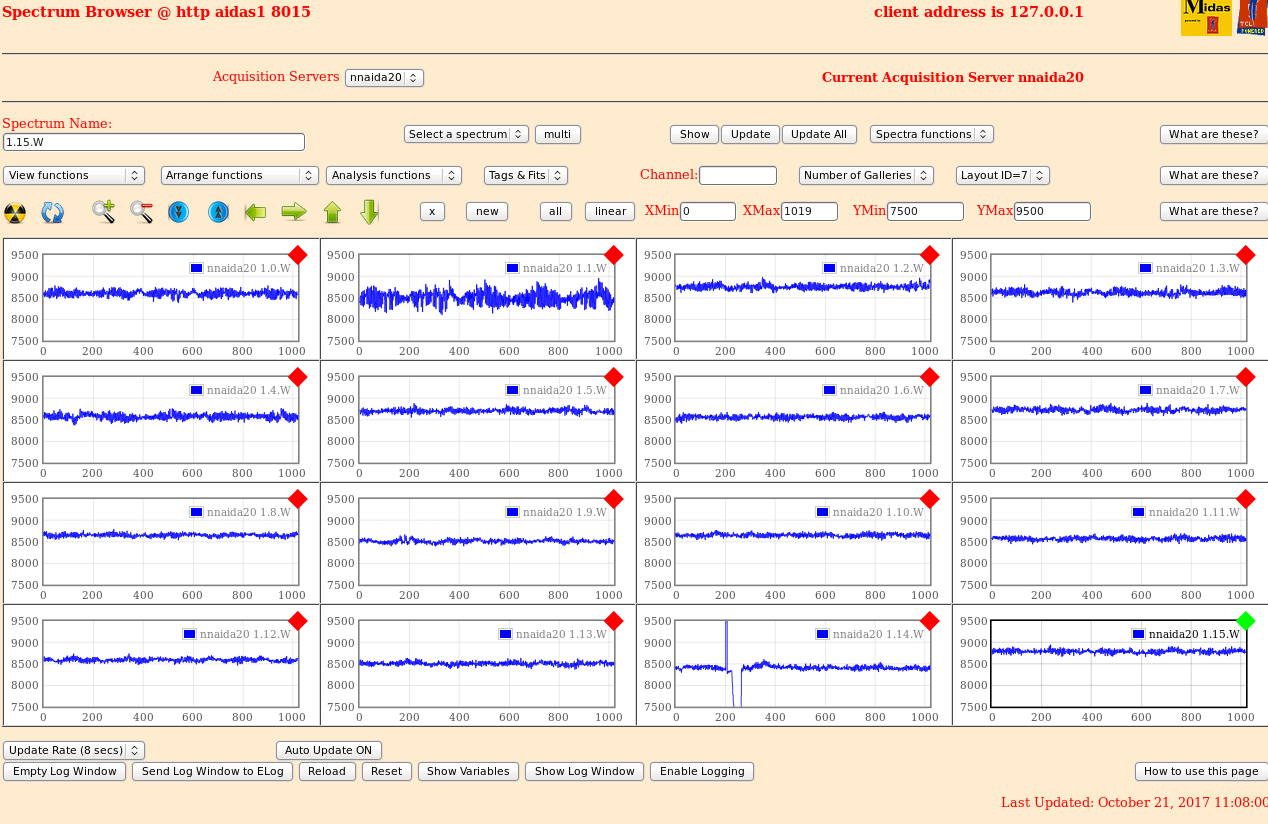Viewport: 1268px width, 824px height.
Task: Click the Update All button
Action: (x=819, y=134)
